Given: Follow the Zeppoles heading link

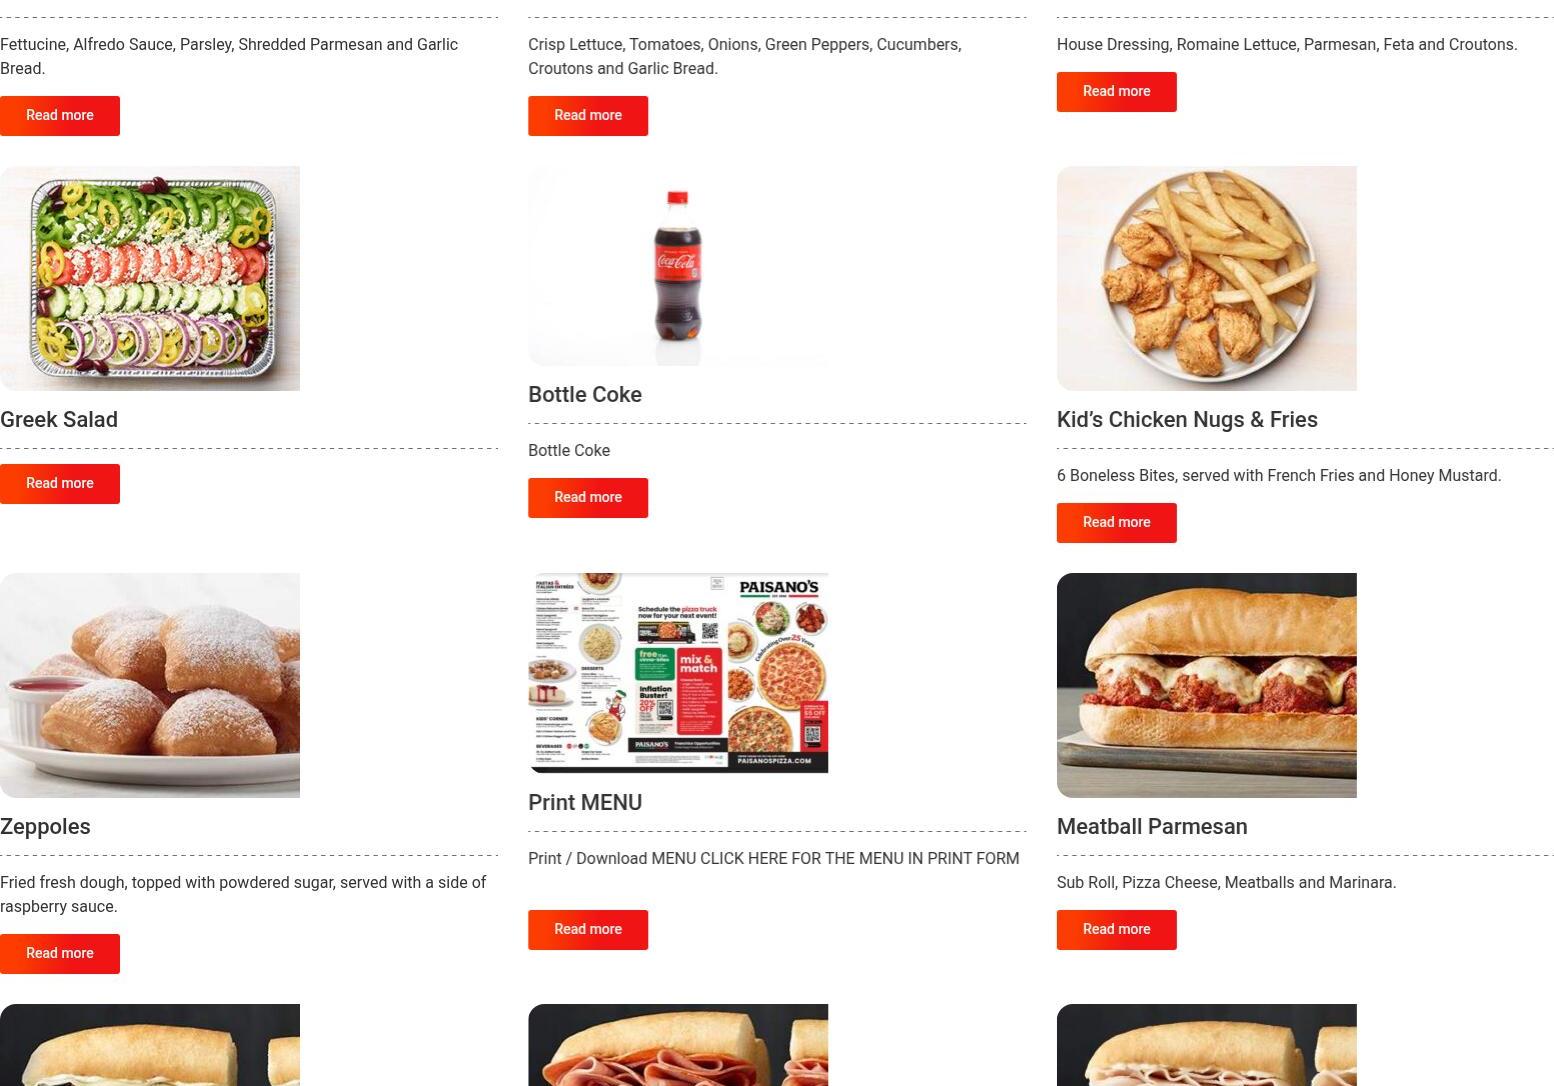Looking at the screenshot, I should pyautogui.click(x=45, y=827).
